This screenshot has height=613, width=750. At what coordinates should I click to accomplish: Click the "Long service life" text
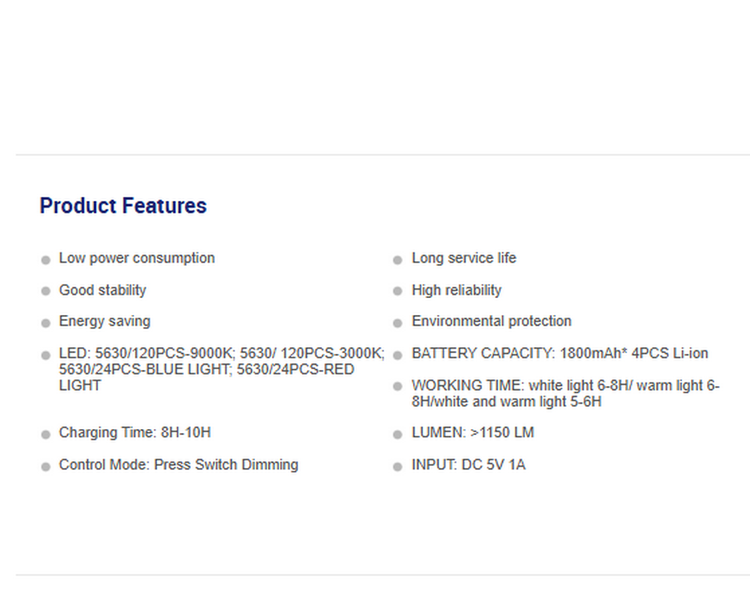[x=464, y=258]
